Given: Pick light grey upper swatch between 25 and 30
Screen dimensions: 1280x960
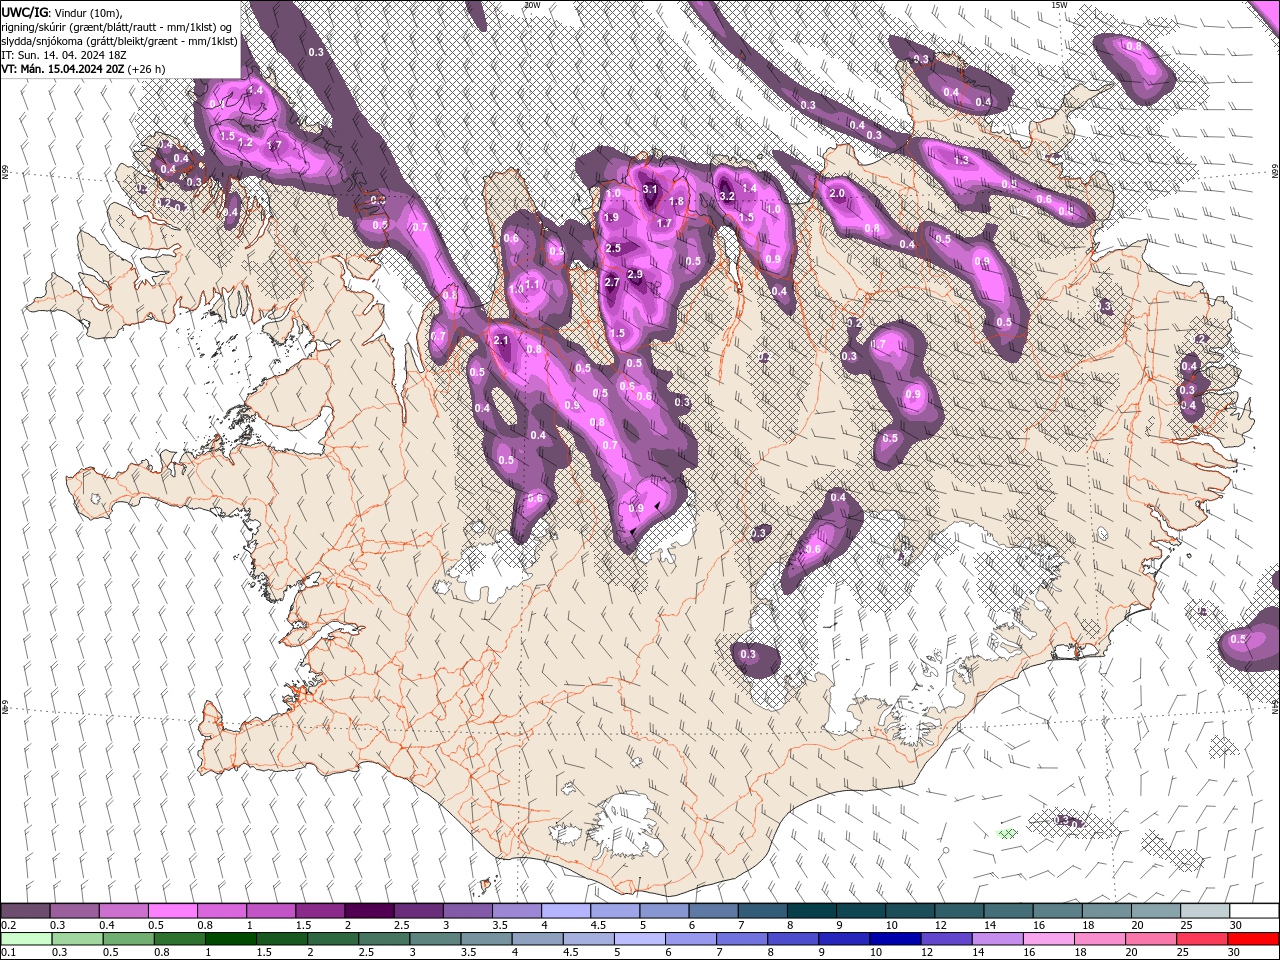Looking at the screenshot, I should point(1205,911).
